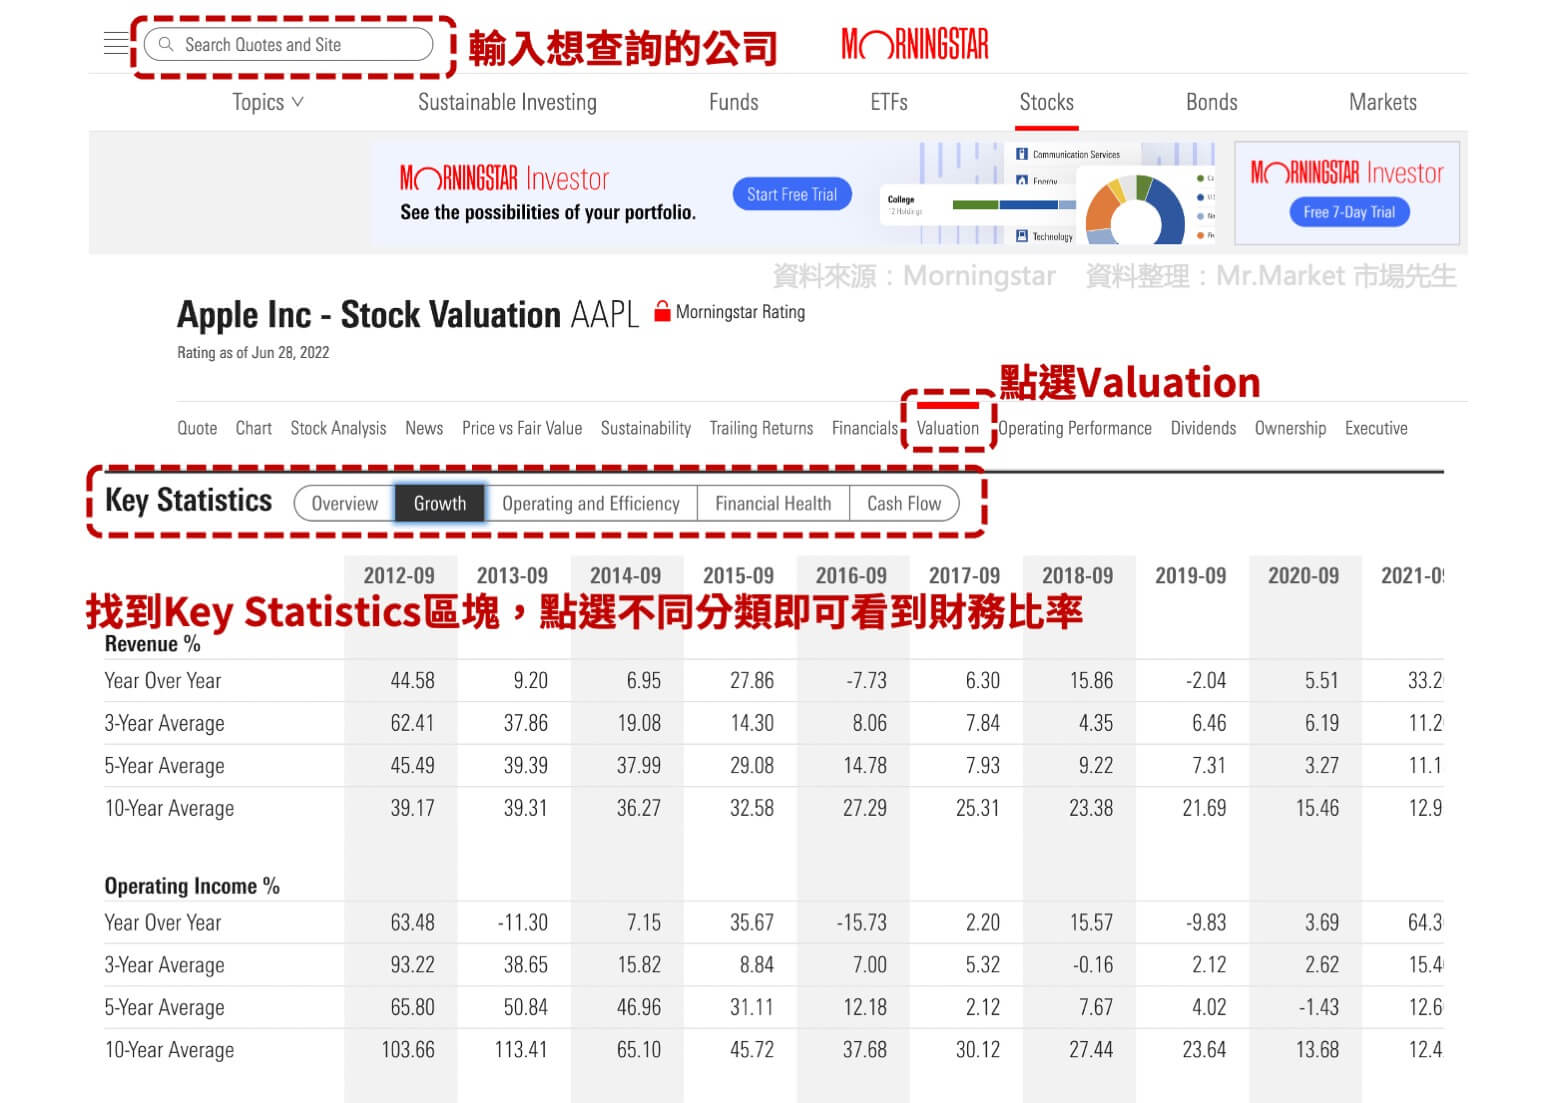
Task: Click the search magnifier icon
Action: coord(166,44)
